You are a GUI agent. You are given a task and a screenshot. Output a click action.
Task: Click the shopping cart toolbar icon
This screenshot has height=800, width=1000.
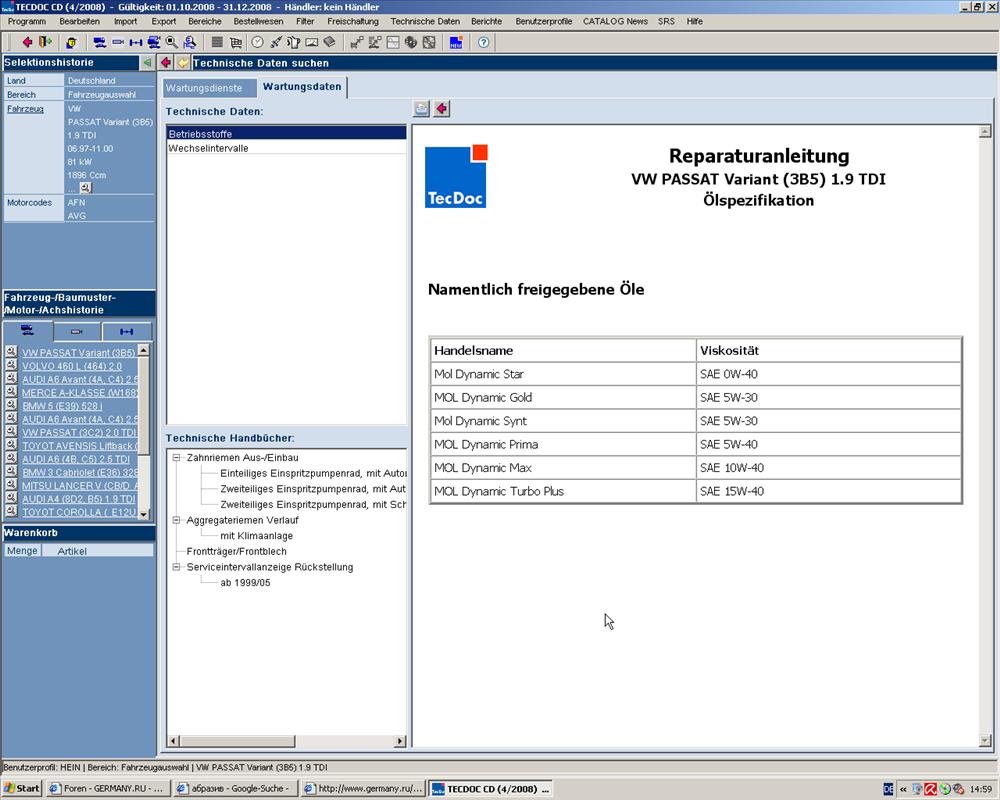point(235,42)
